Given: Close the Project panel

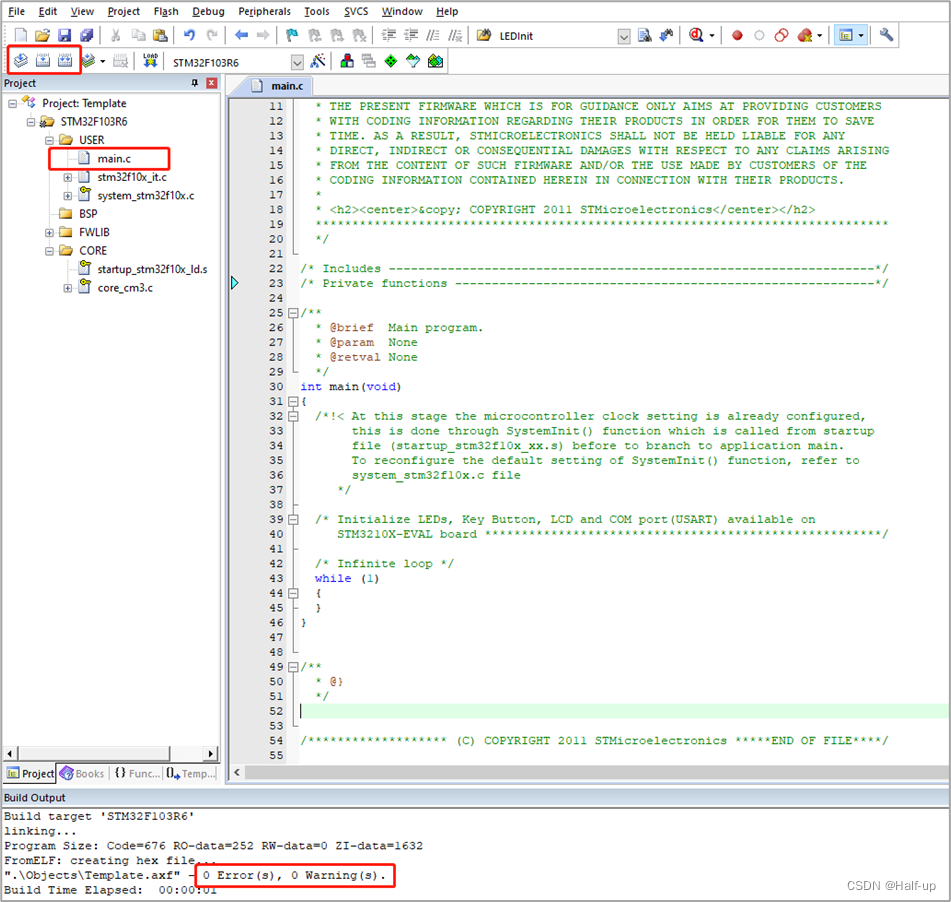Looking at the screenshot, I should pyautogui.click(x=212, y=83).
